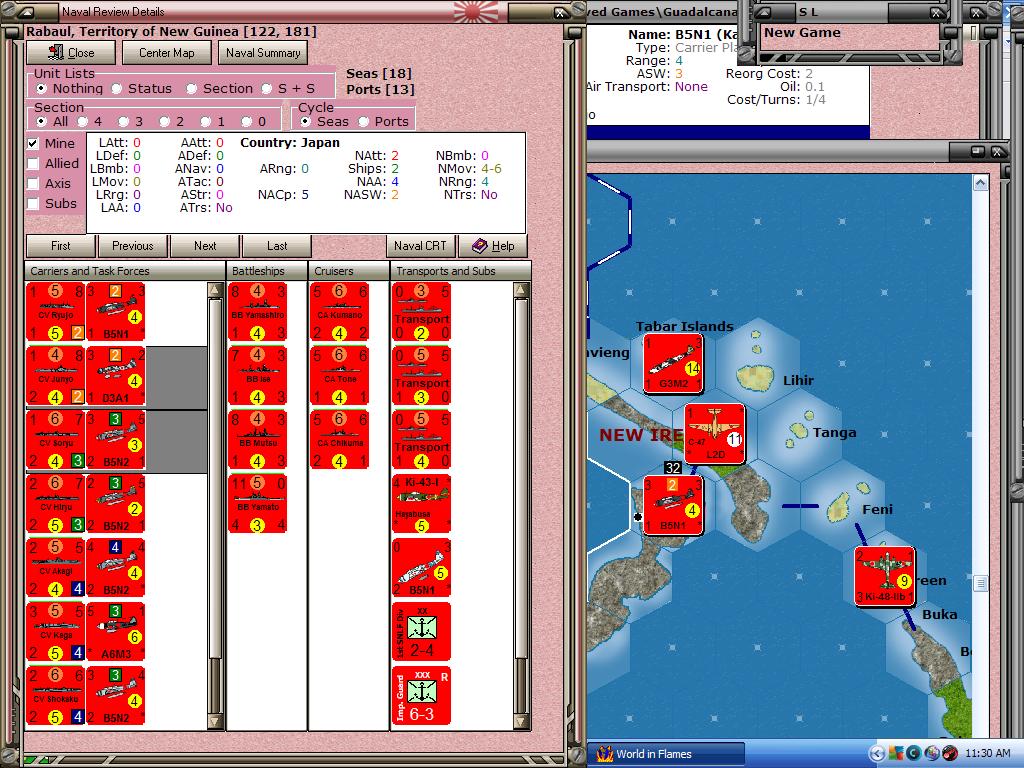Select the D3A1 aircraft counter
The image size is (1024, 768).
tap(116, 376)
